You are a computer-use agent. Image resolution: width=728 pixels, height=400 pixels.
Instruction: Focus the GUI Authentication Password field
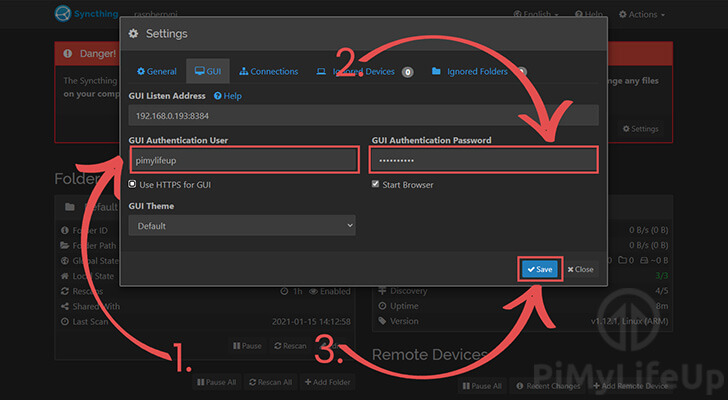point(484,160)
